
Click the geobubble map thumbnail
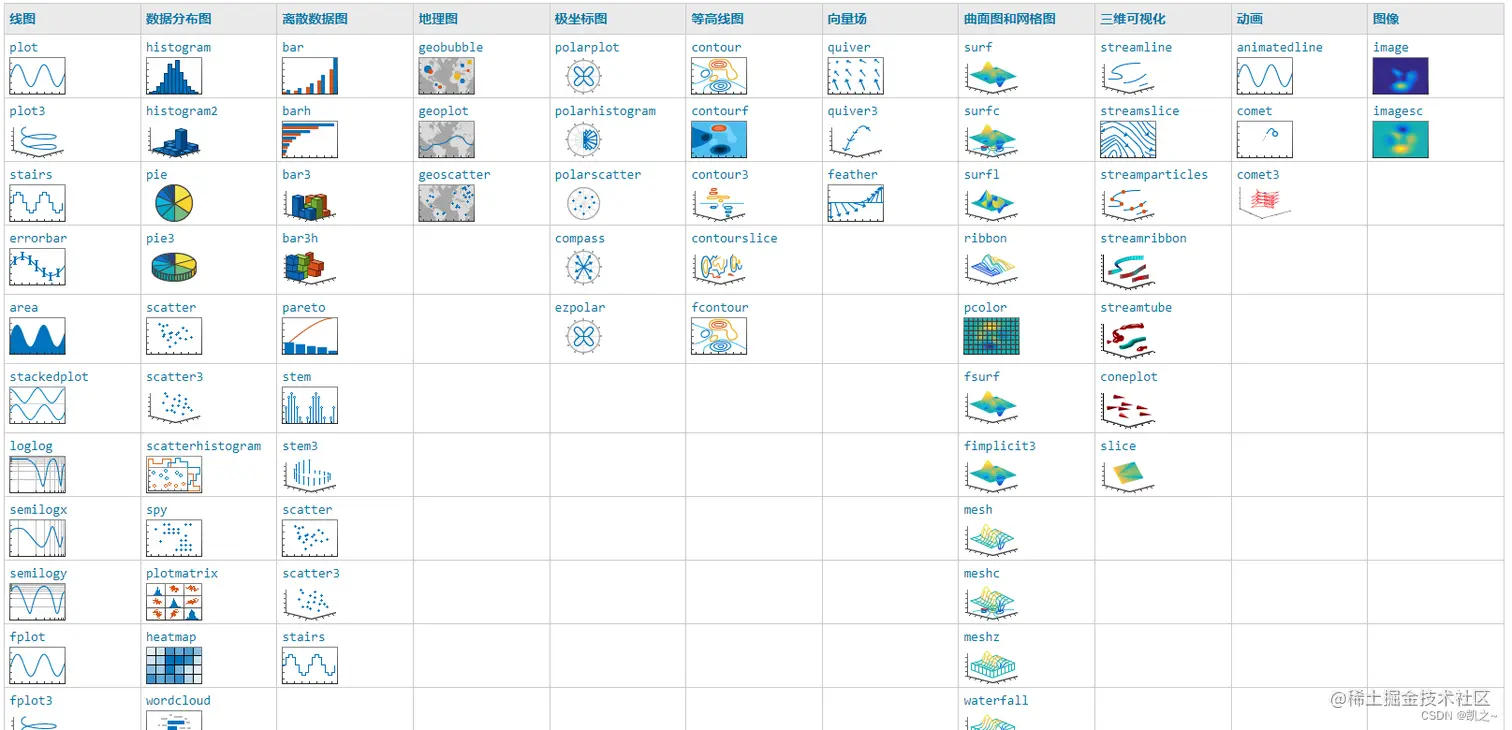coord(446,76)
